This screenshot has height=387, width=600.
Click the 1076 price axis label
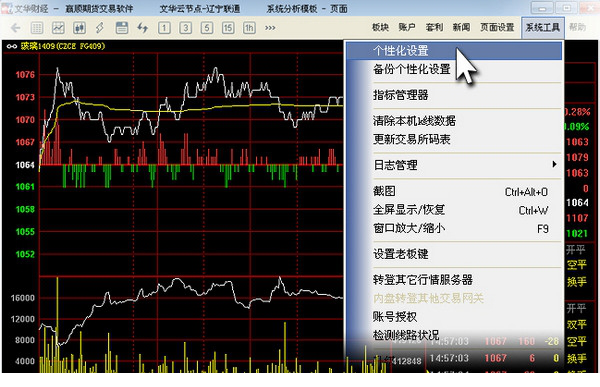[25, 75]
